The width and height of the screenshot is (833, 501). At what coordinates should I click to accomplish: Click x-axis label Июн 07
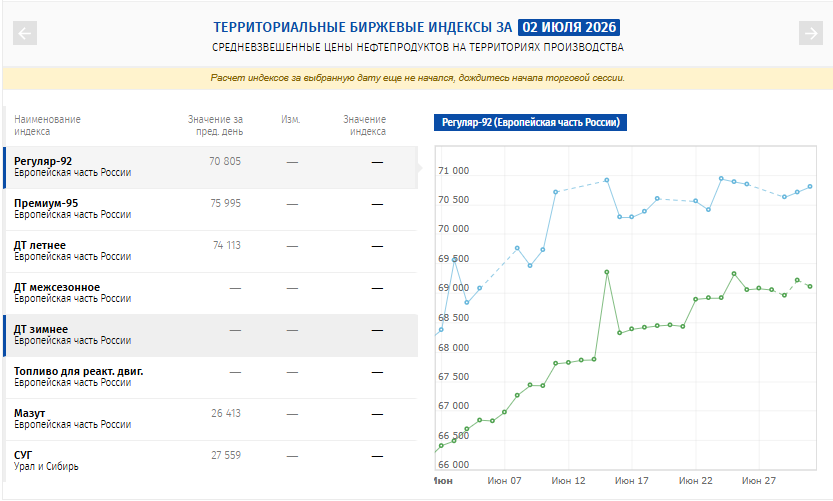[504, 481]
